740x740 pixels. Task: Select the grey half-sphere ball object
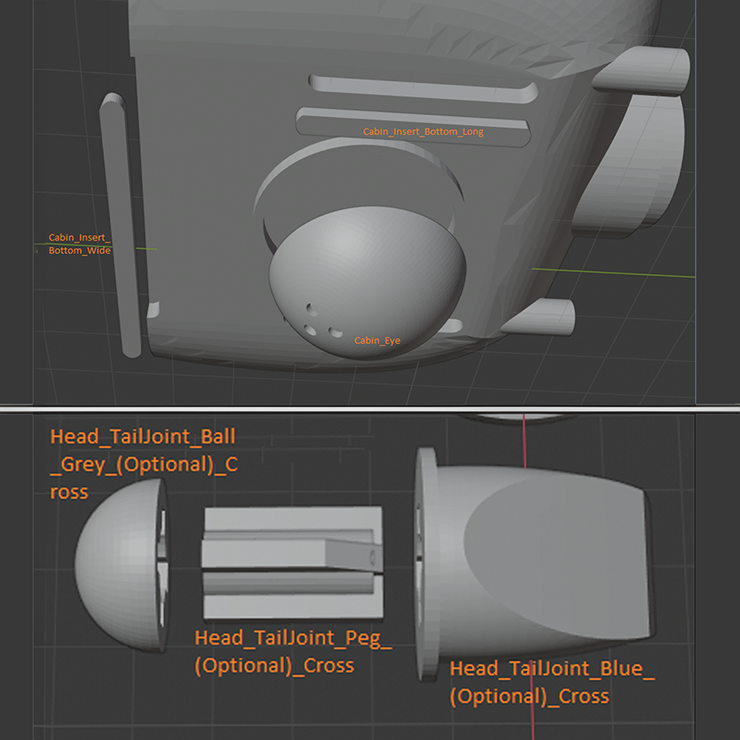(x=121, y=565)
